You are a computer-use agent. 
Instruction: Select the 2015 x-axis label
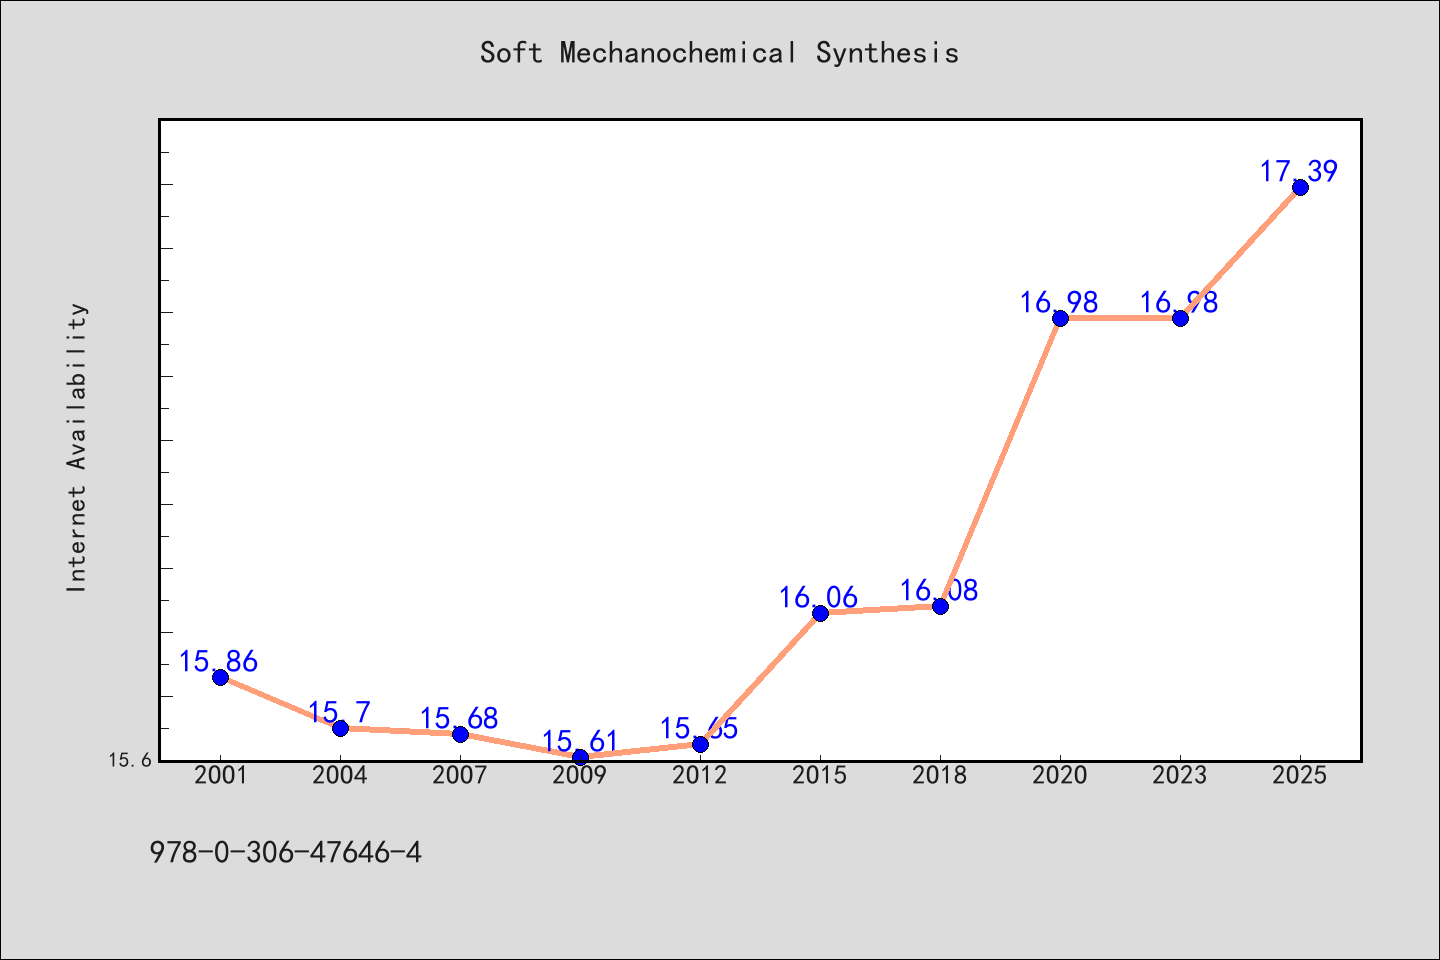(820, 776)
